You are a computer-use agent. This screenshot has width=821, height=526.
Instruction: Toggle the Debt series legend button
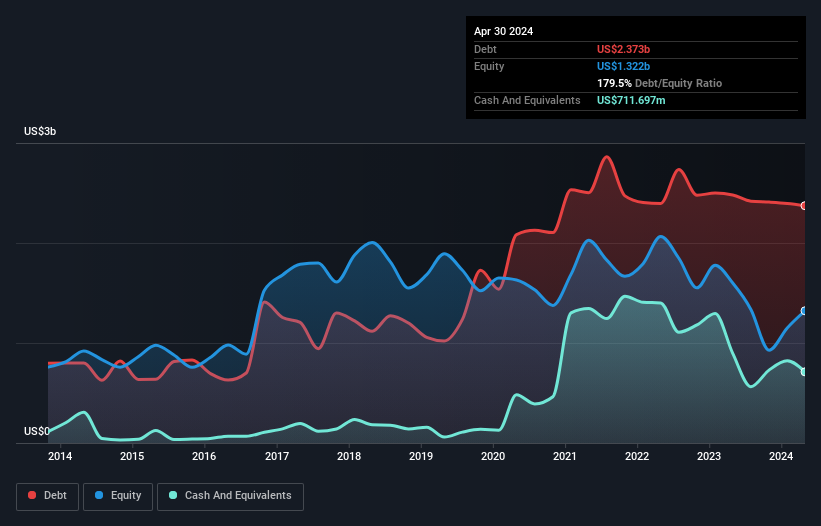(48, 496)
